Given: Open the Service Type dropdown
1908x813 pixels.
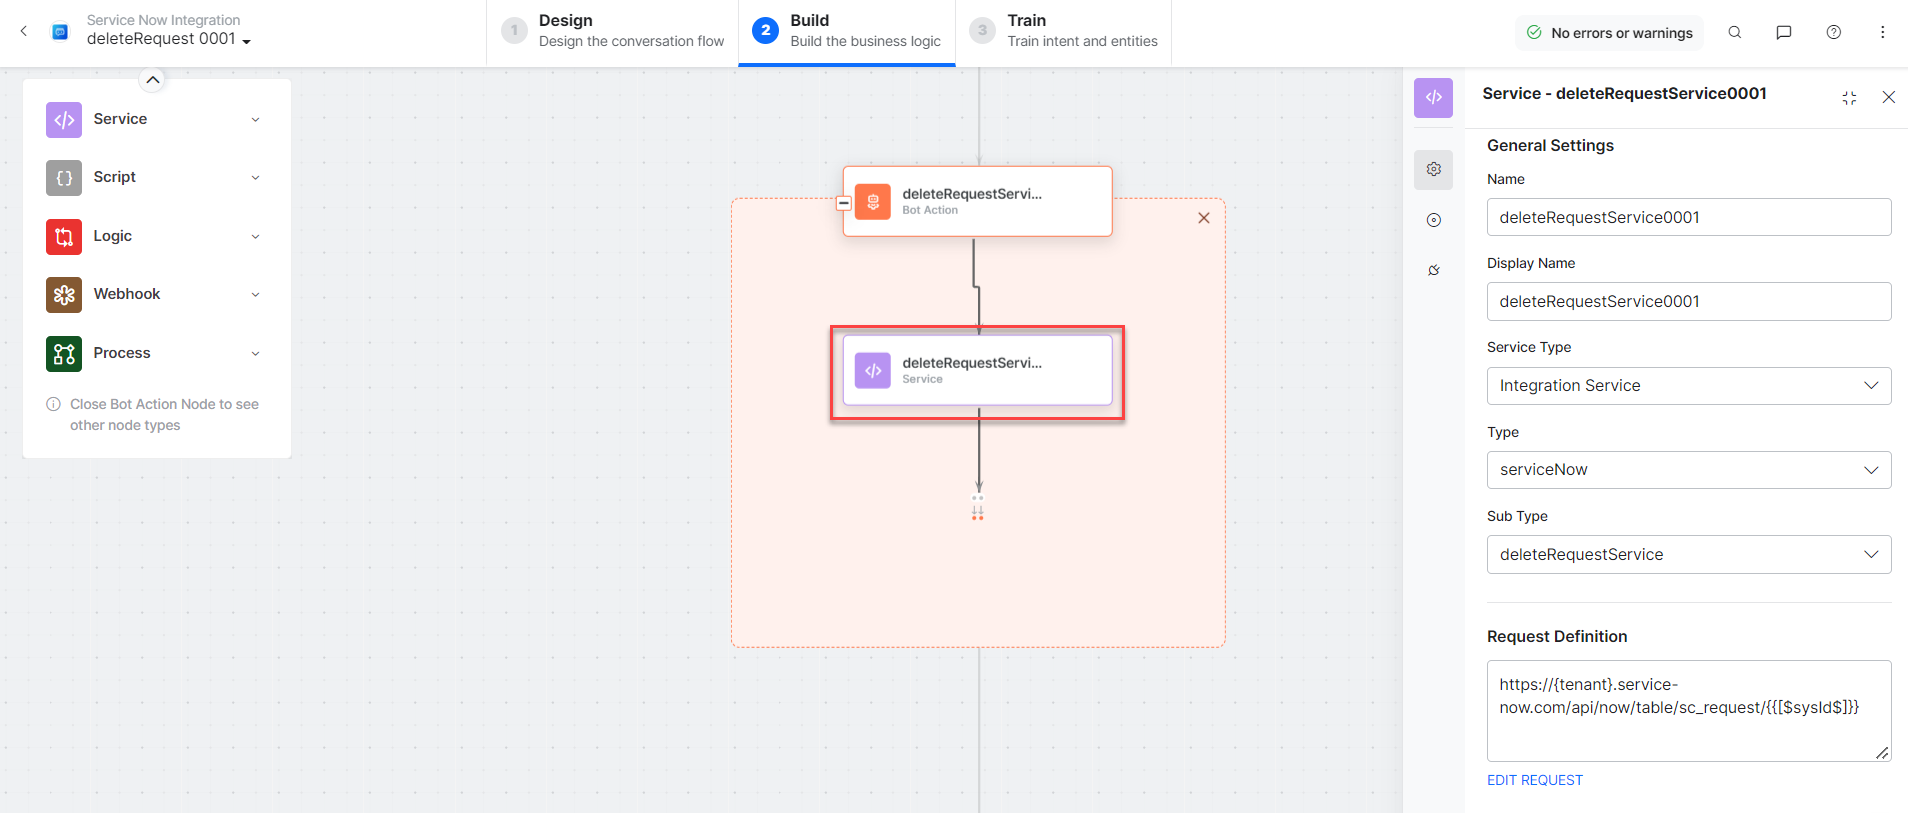Looking at the screenshot, I should click(1688, 386).
